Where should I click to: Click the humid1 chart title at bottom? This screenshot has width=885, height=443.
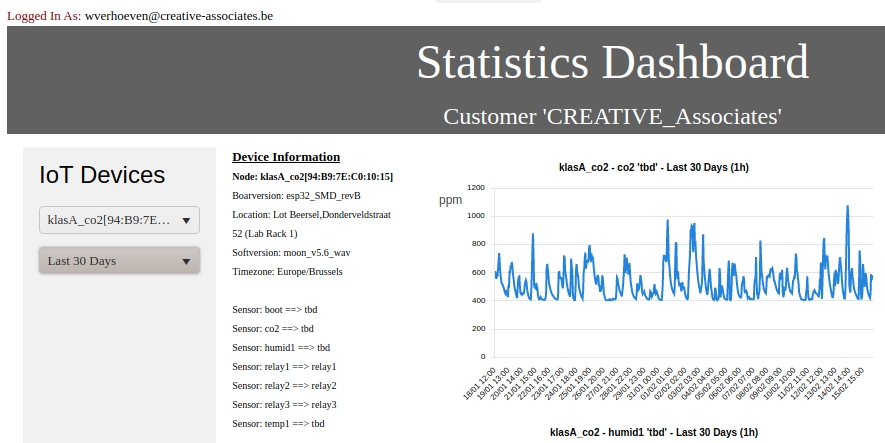(654, 433)
